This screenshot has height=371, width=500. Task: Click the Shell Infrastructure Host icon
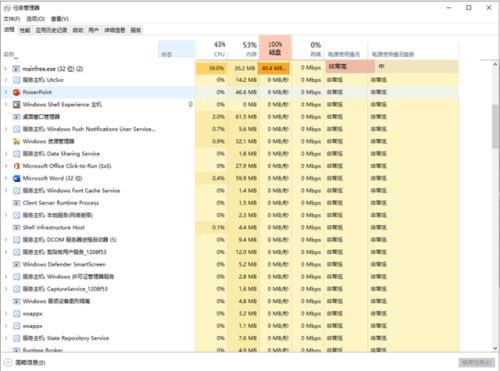16,228
